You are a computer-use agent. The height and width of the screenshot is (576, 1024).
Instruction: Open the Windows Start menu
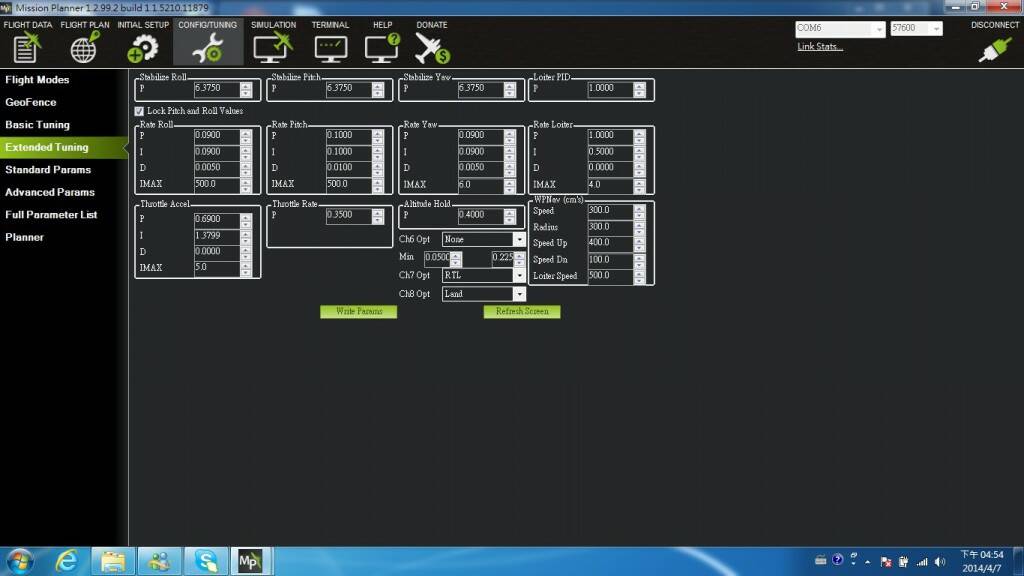pos(20,562)
